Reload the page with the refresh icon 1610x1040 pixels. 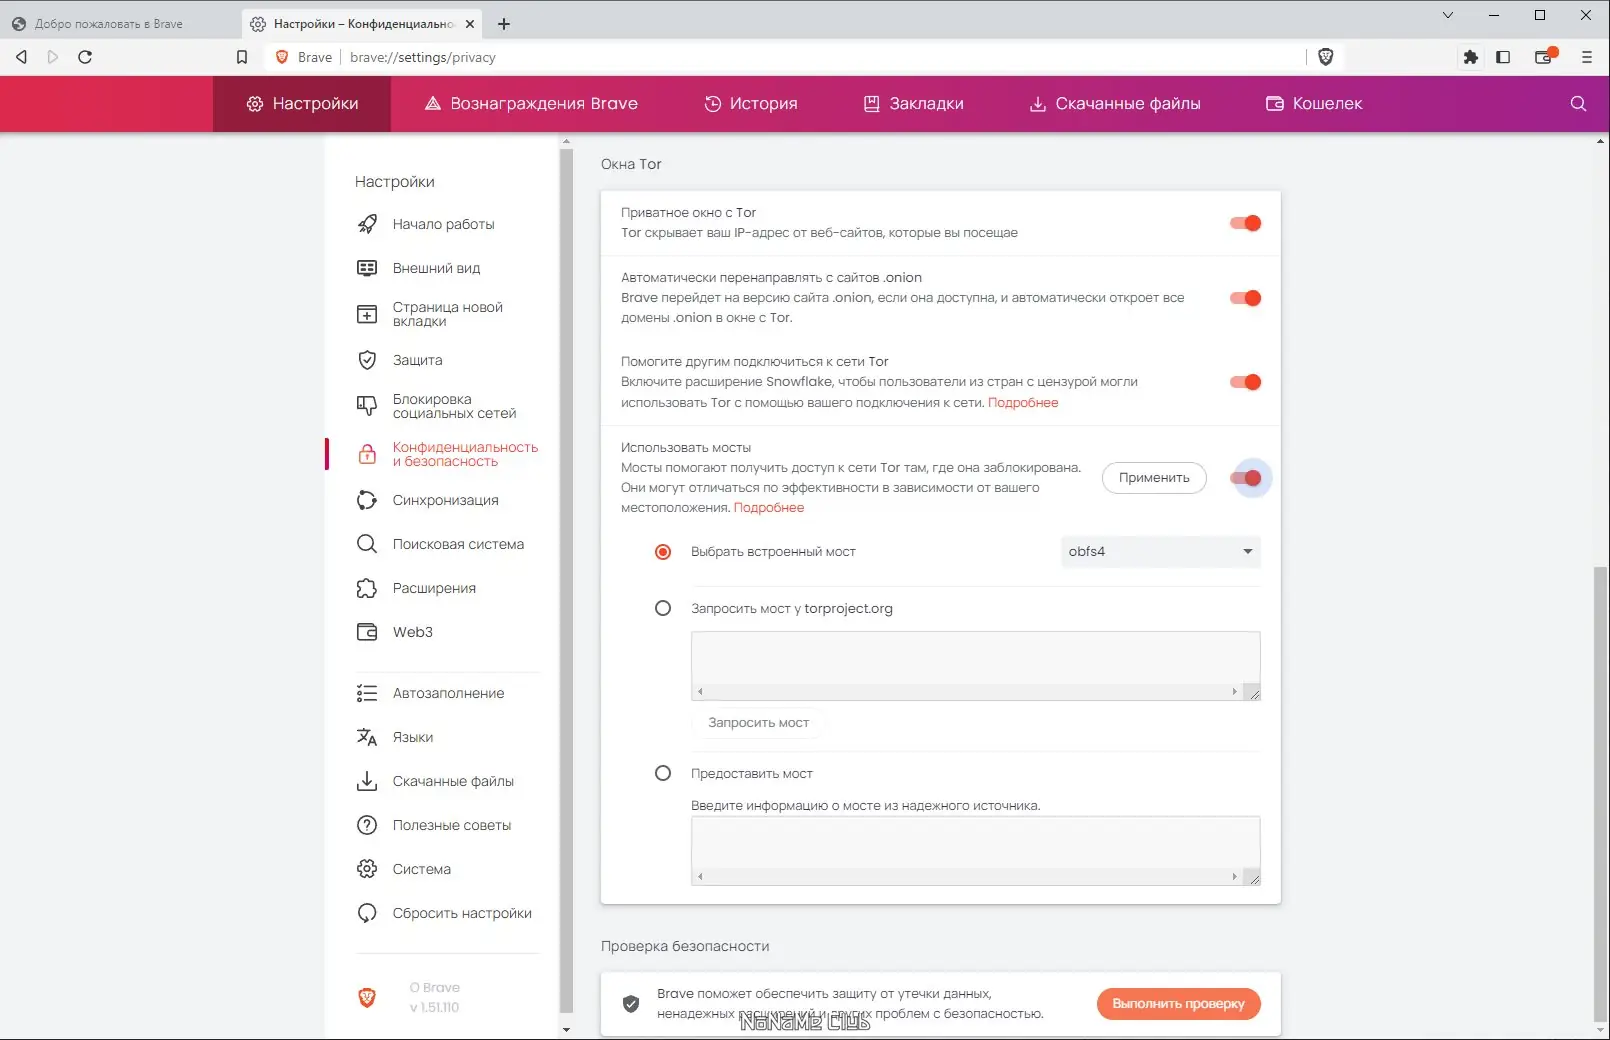(x=85, y=57)
